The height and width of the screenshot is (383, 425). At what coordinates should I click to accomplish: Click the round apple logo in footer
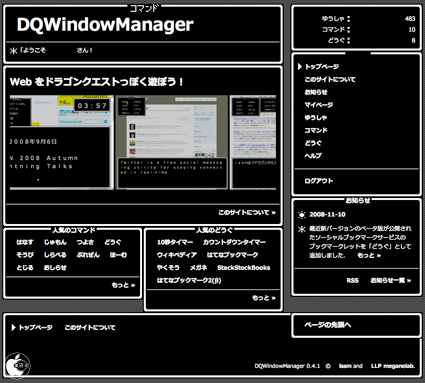17,365
